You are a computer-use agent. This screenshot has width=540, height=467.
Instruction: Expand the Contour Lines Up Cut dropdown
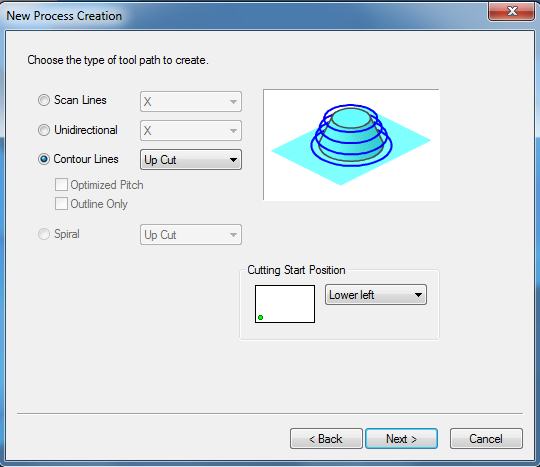tap(191, 159)
